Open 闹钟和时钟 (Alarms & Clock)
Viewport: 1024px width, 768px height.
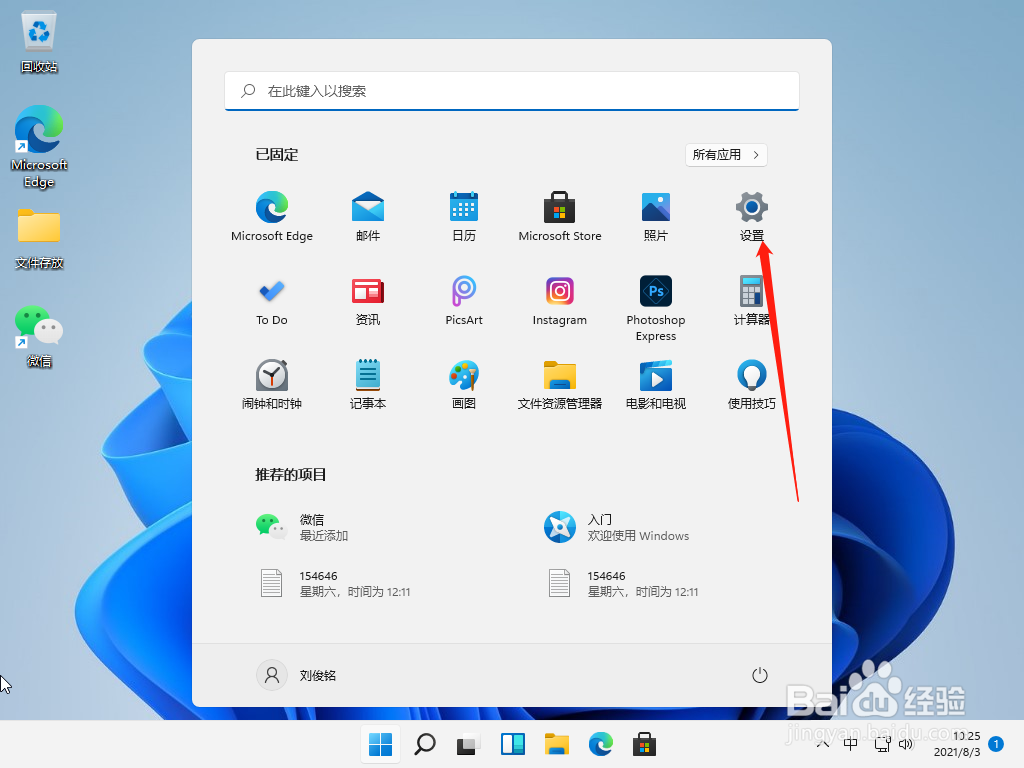[271, 383]
